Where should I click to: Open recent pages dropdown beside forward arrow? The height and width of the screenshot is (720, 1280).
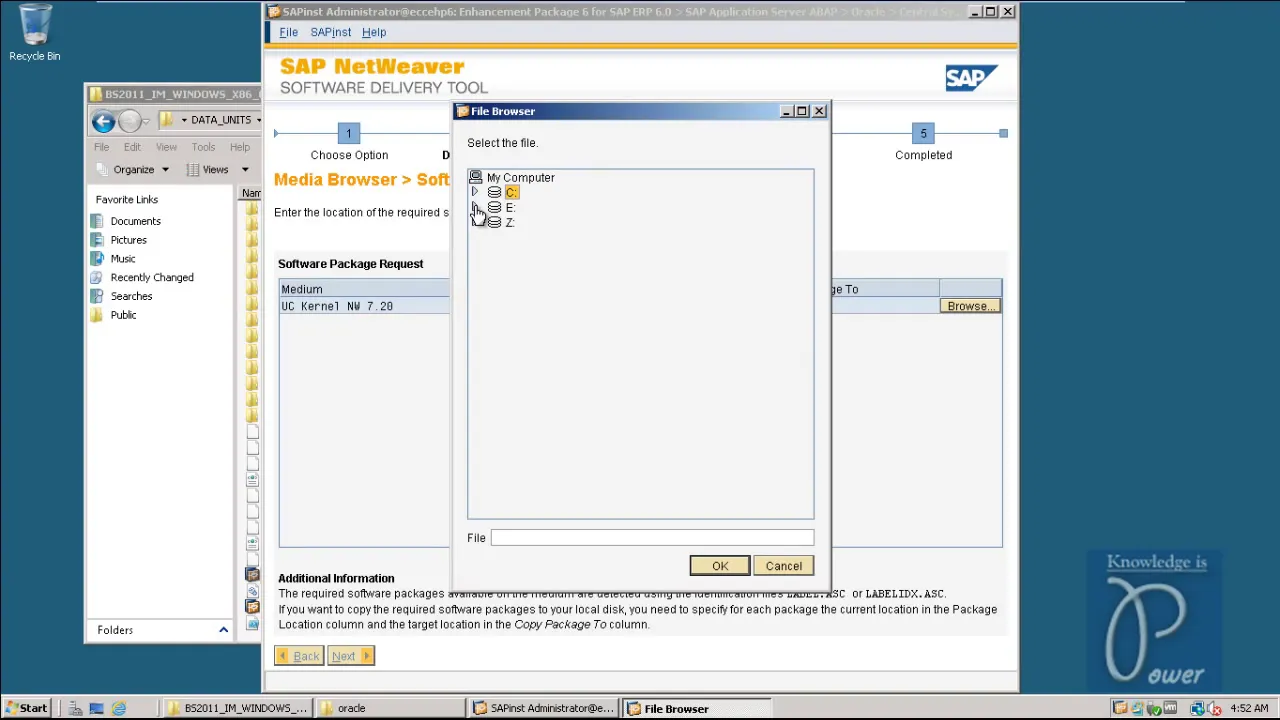[x=147, y=121]
